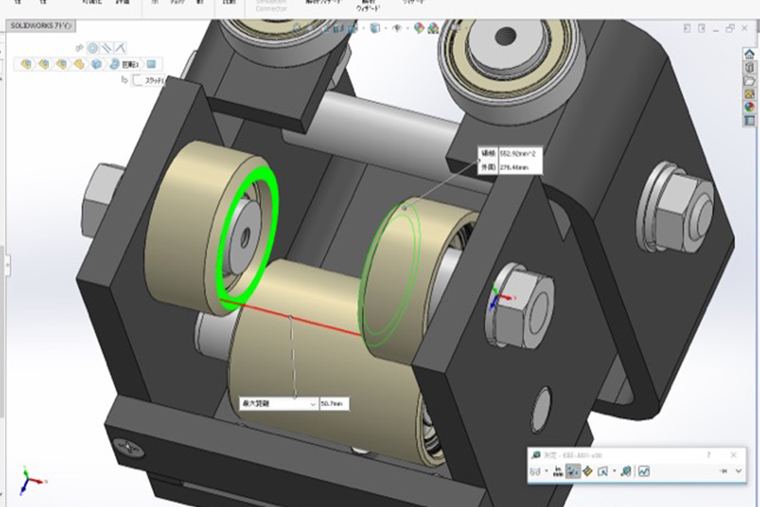Click the area value in the upper measurement callout
Image resolution: width=760 pixels, height=507 pixels.
coord(518,154)
